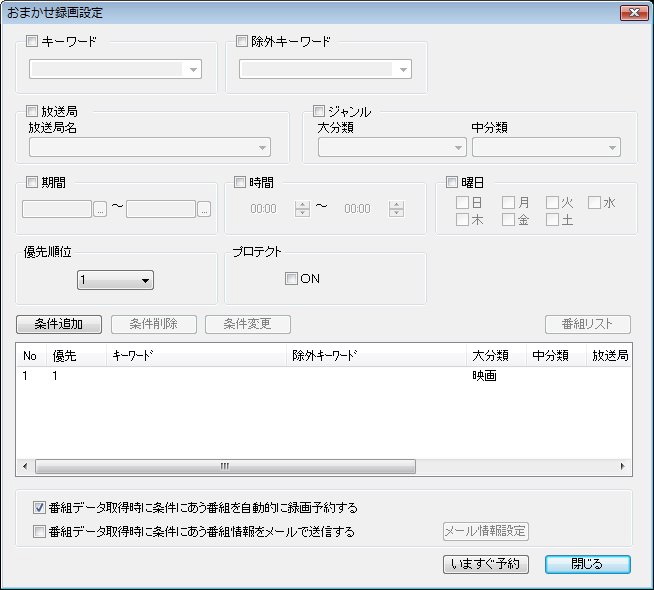Enable the 曜日 day-of-week checkbox
The width and height of the screenshot is (654, 590).
[451, 182]
